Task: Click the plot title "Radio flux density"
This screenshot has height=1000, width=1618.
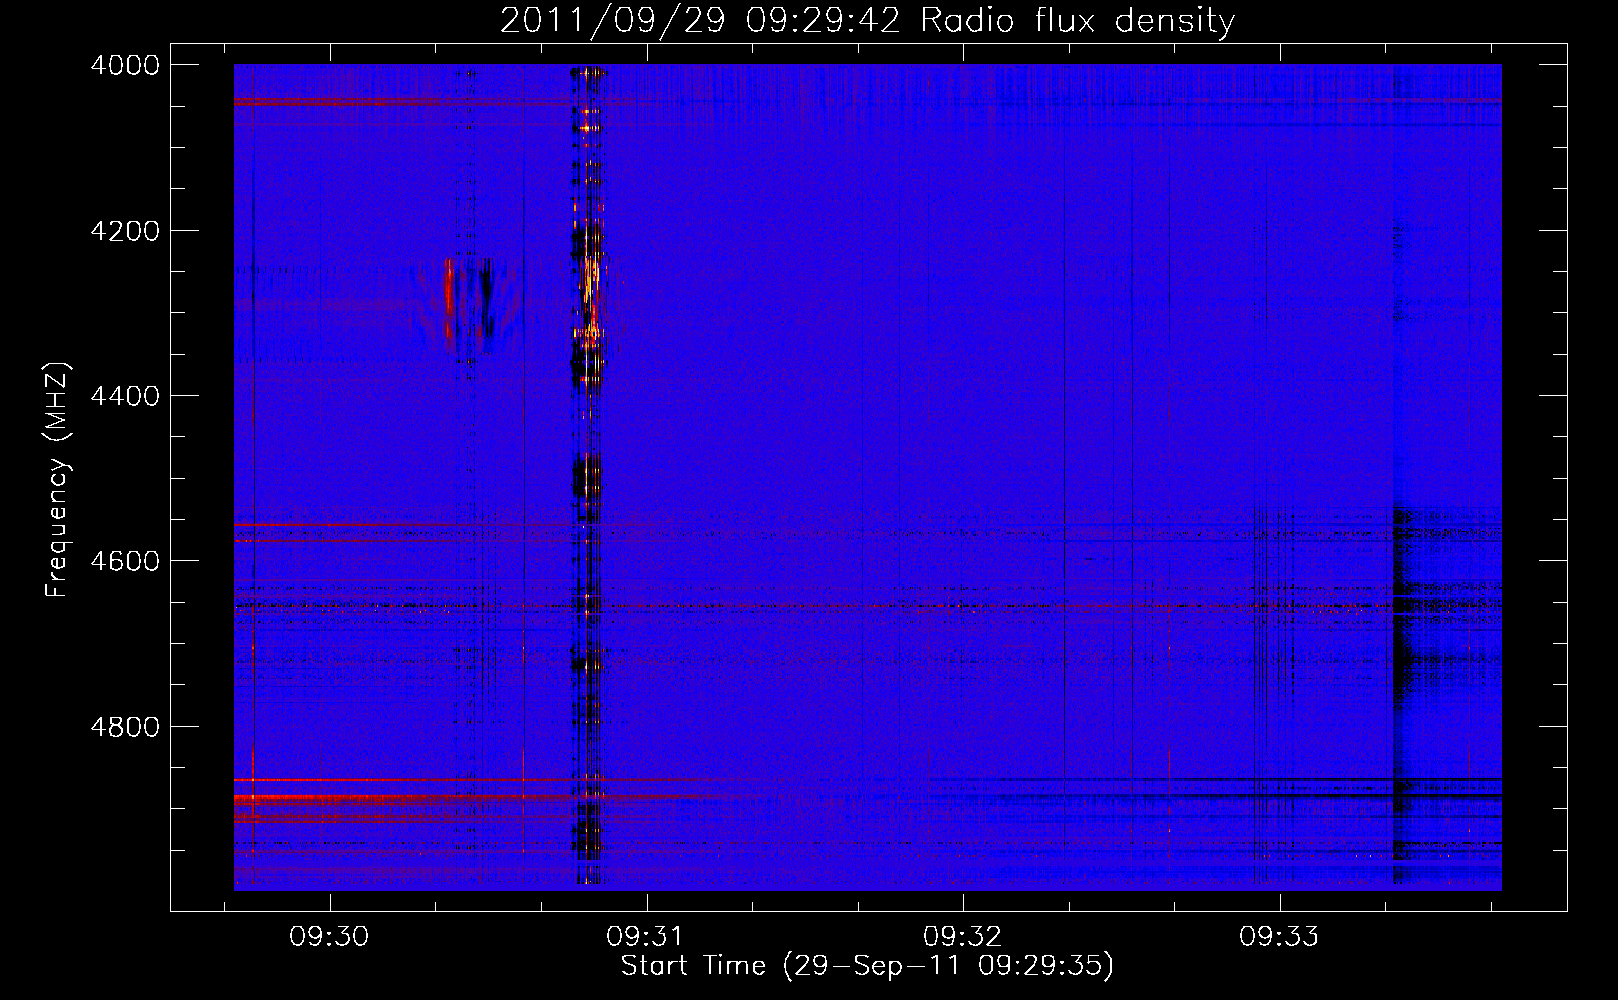Action: point(1078,21)
